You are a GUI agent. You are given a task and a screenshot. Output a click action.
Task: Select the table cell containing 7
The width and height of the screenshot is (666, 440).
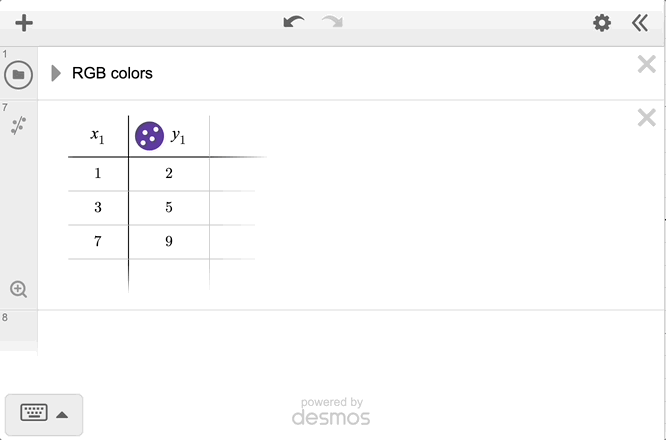click(x=98, y=242)
